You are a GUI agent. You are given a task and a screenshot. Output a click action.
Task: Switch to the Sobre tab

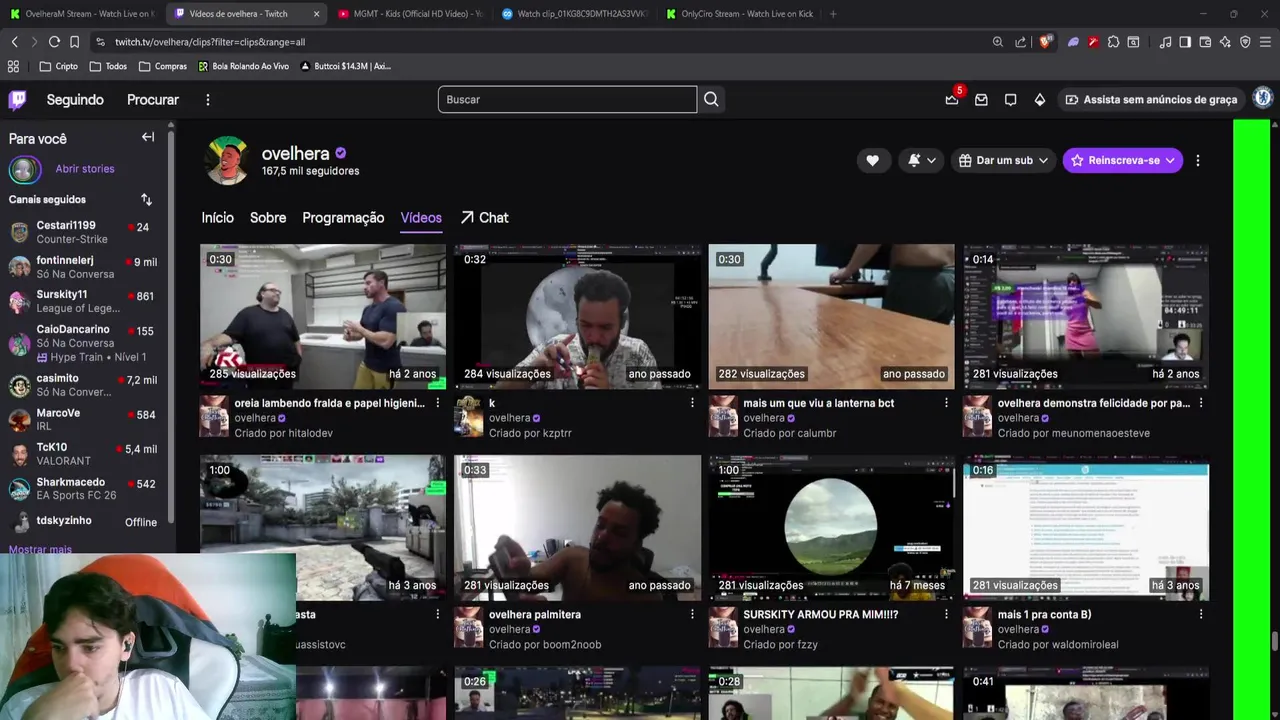(268, 217)
